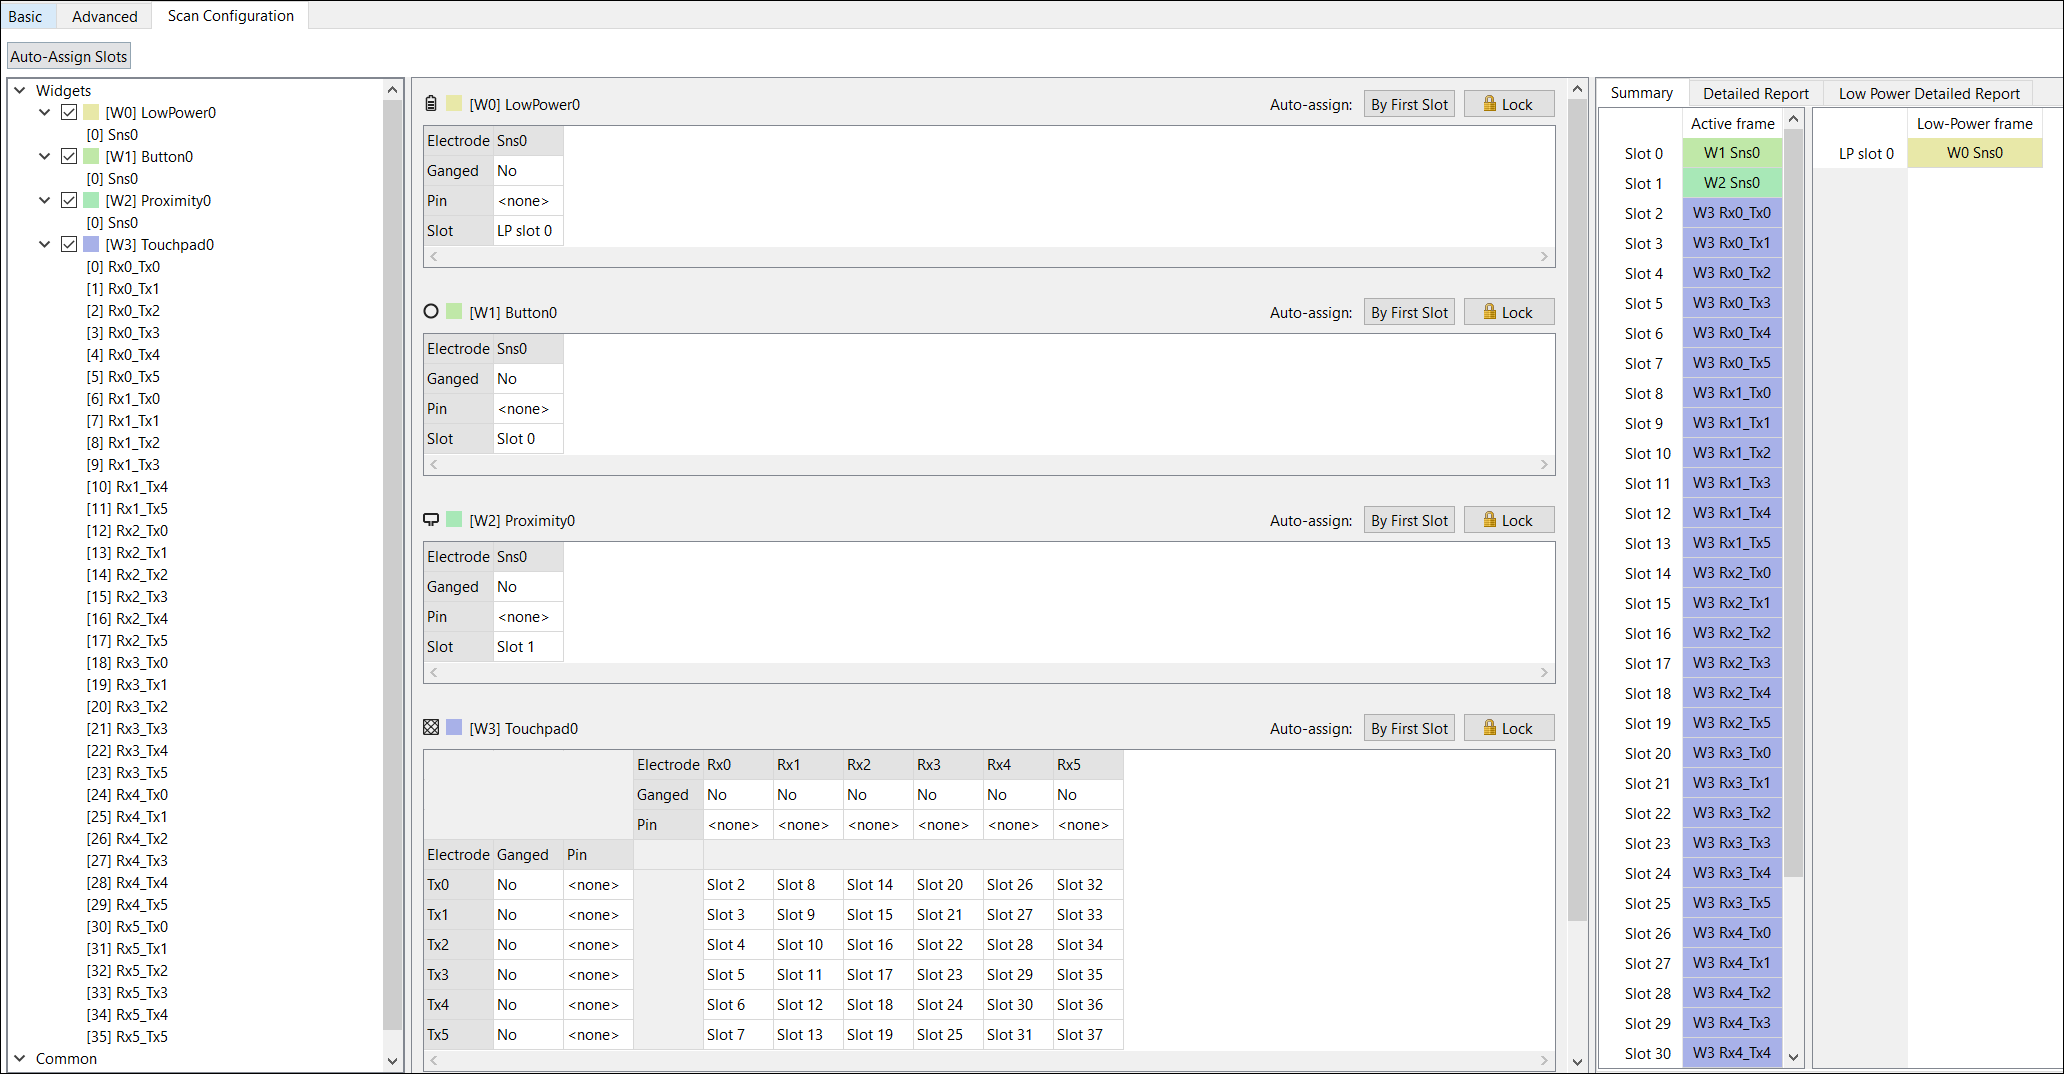Screen dimensions: 2064x1074
Task: Click By First Slot for W0 LowPower0
Action: tap(1409, 104)
